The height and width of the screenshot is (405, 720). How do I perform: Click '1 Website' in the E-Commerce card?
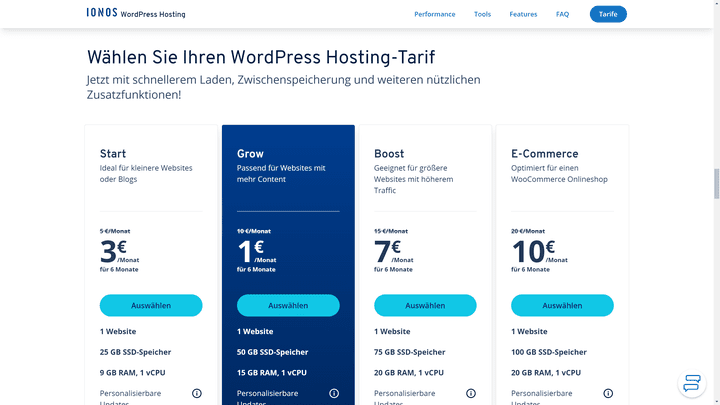click(x=529, y=332)
